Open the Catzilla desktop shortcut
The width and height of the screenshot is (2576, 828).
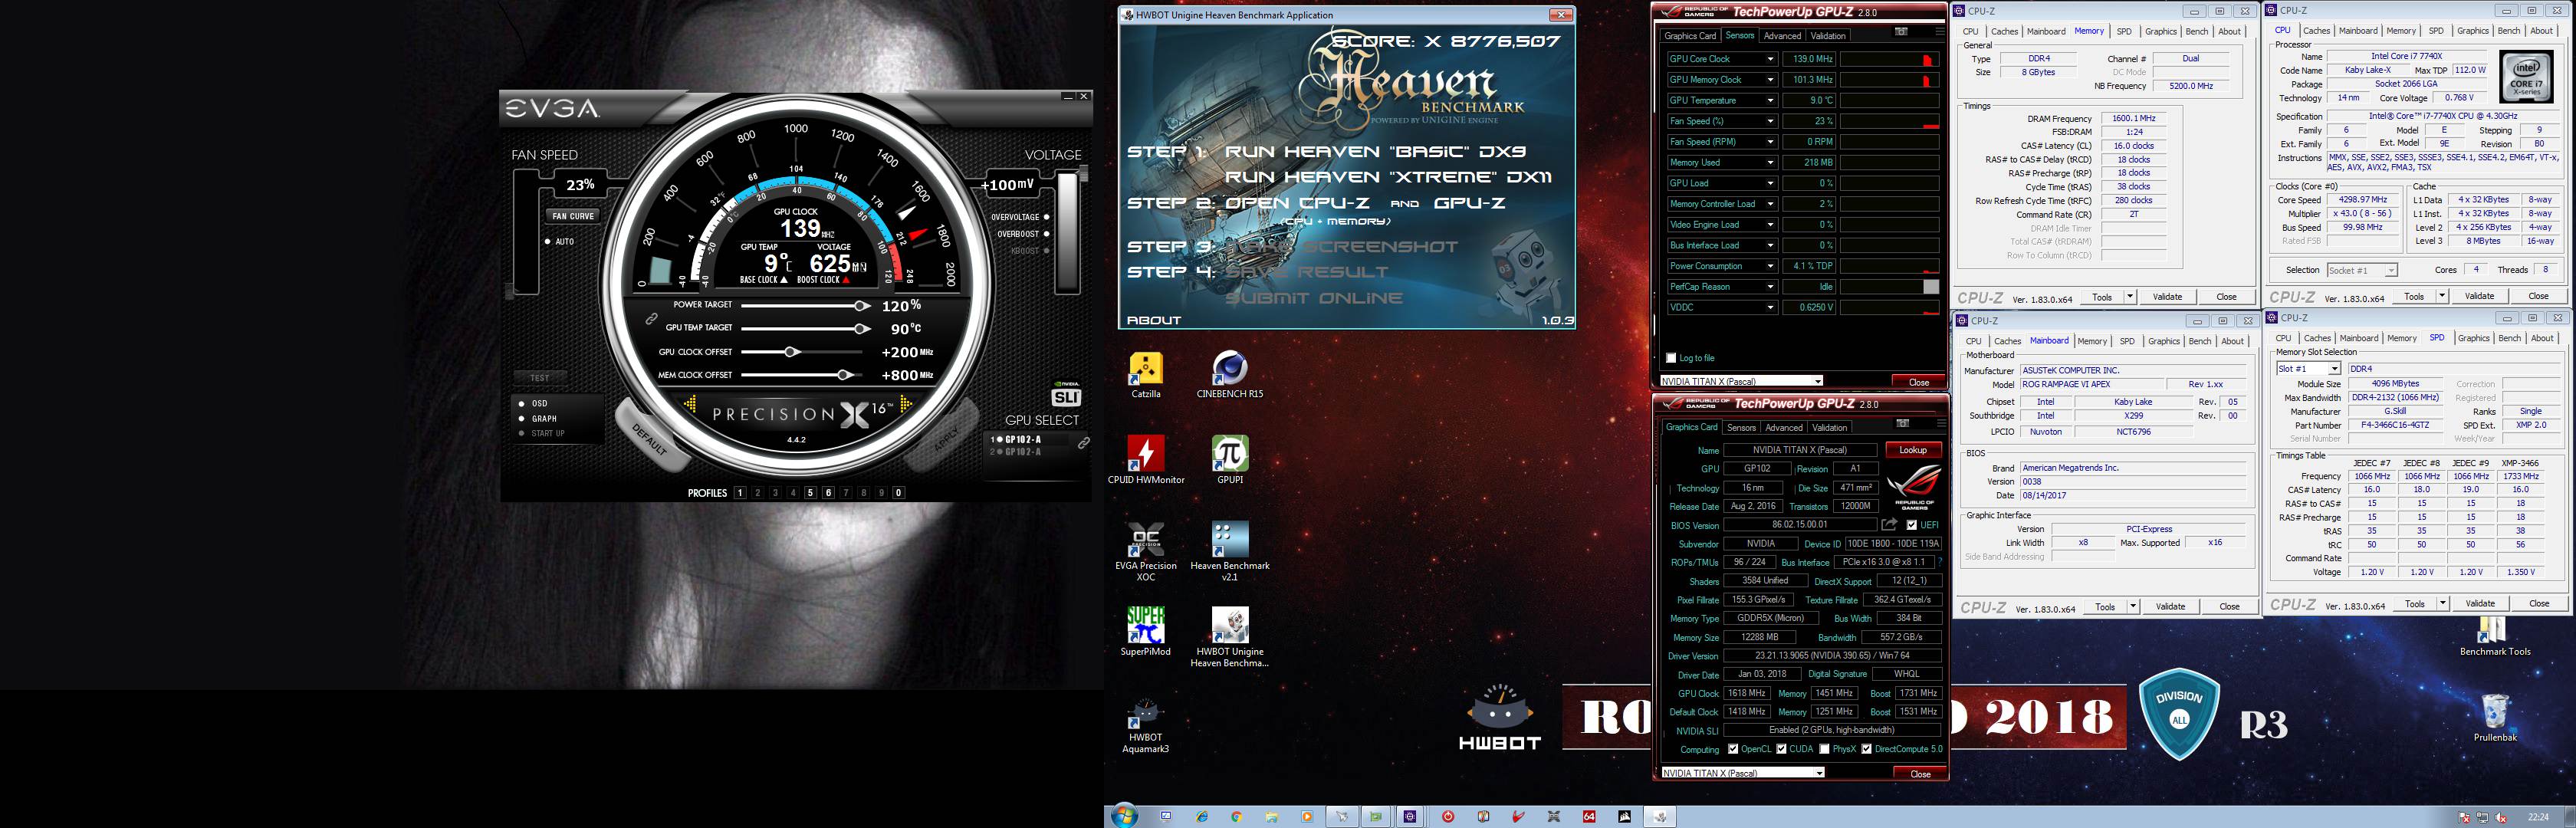coord(1145,375)
